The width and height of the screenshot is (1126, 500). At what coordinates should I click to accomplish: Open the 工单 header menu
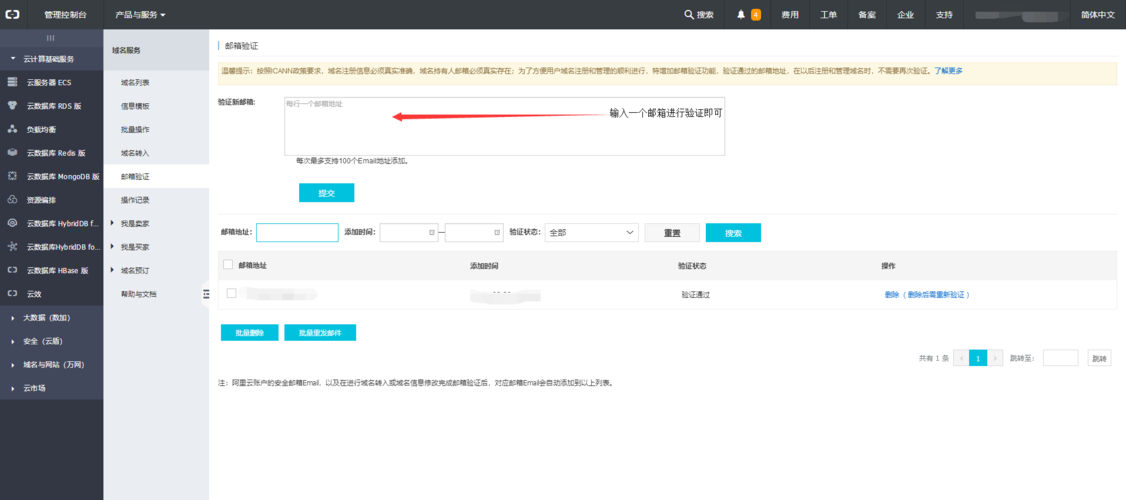click(828, 14)
